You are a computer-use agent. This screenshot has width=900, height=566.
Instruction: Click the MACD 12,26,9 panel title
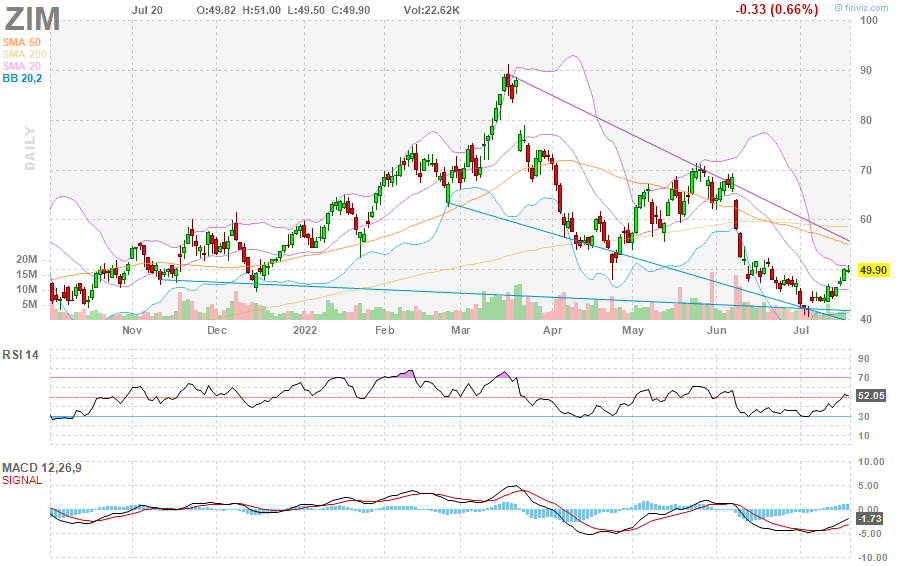42,468
